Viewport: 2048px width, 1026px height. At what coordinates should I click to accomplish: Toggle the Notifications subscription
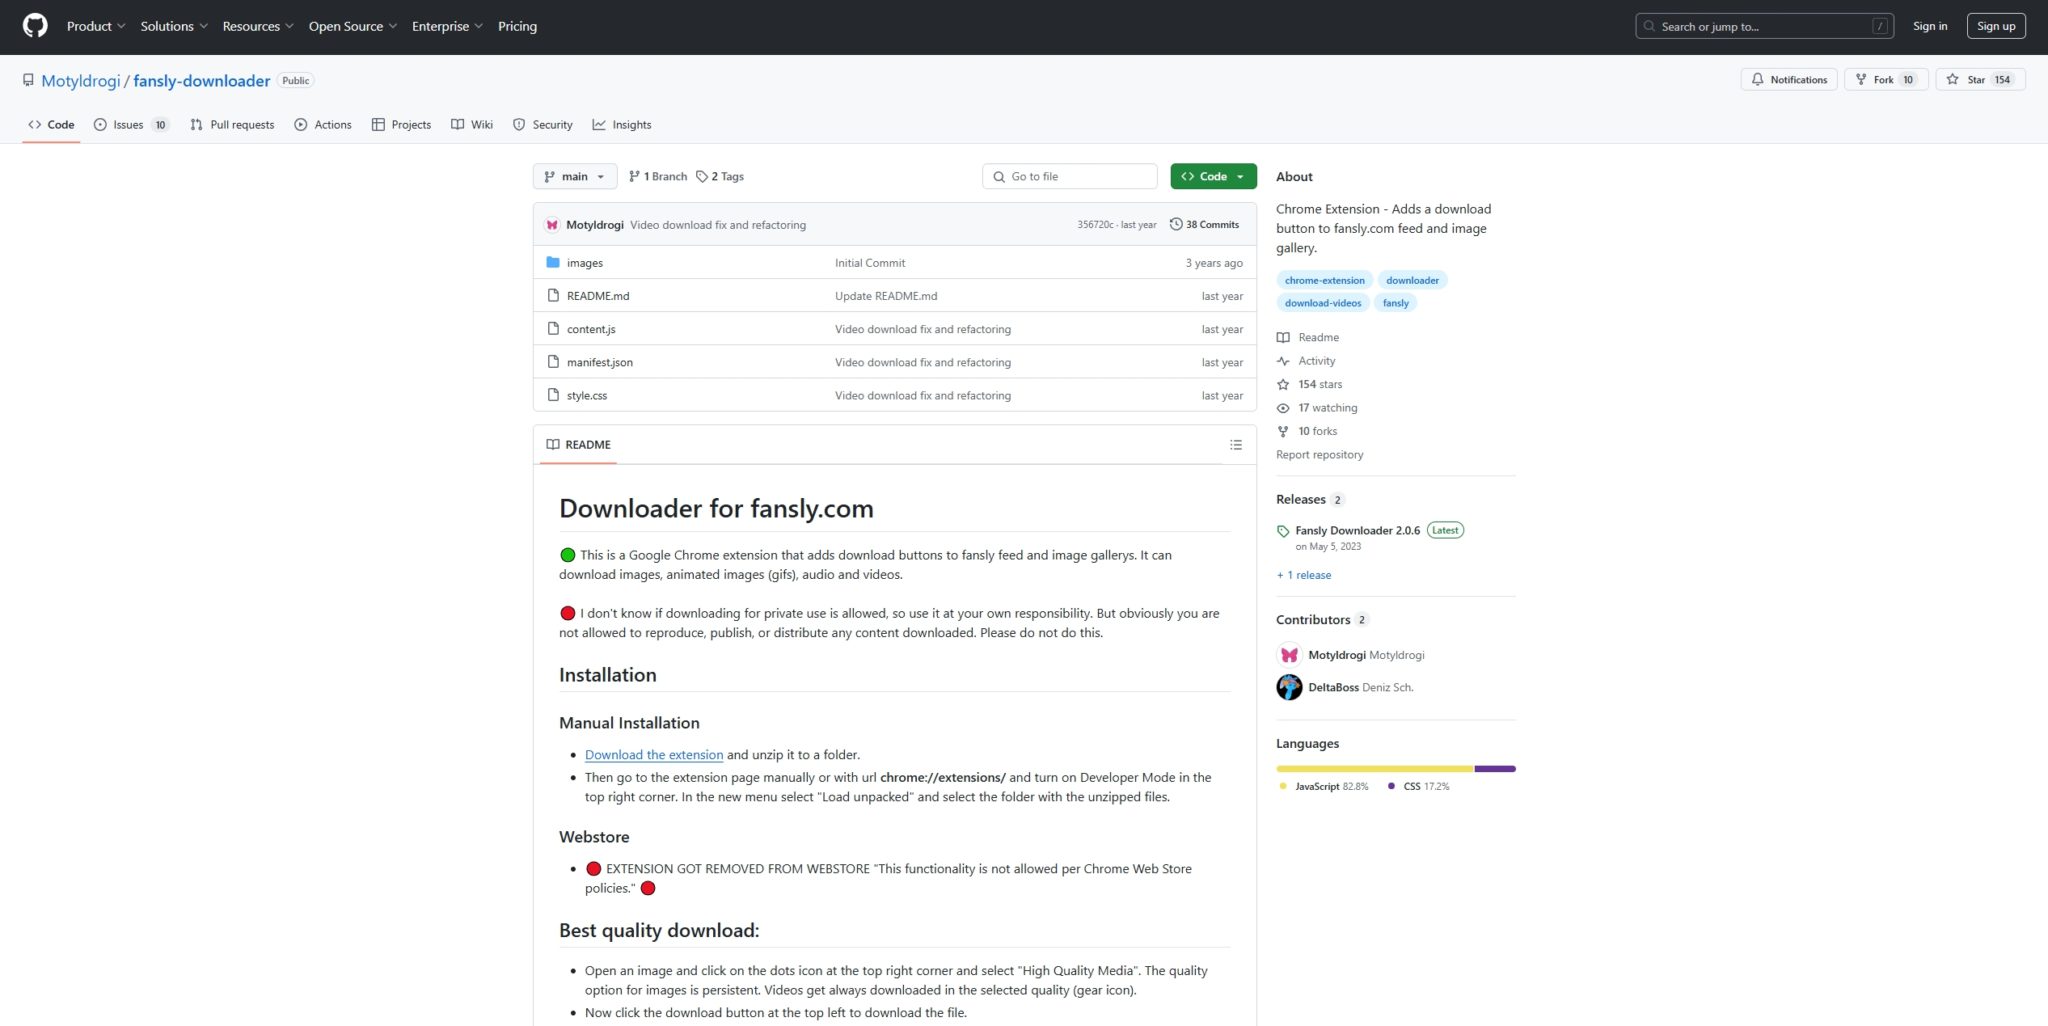(1789, 79)
